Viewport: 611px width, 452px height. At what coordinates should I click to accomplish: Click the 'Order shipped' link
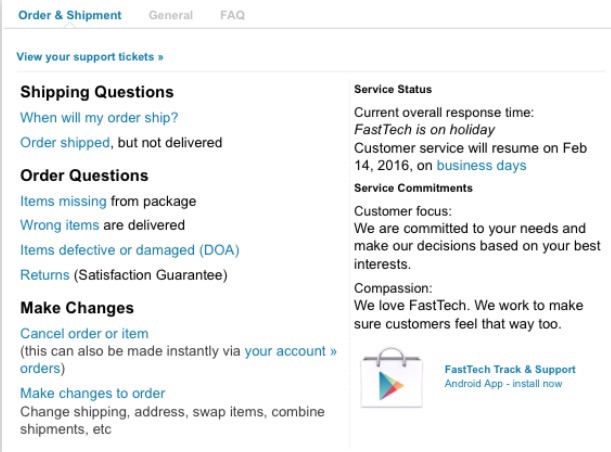65,143
